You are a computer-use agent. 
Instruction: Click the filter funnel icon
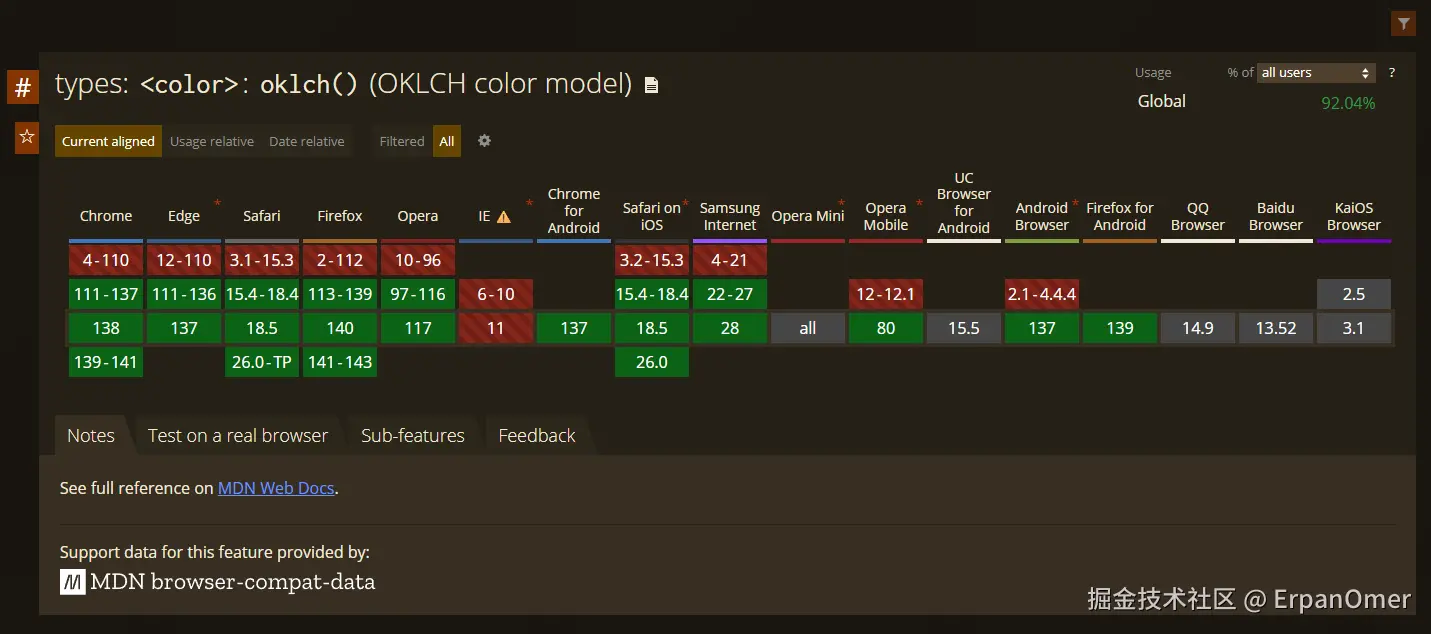point(1404,23)
